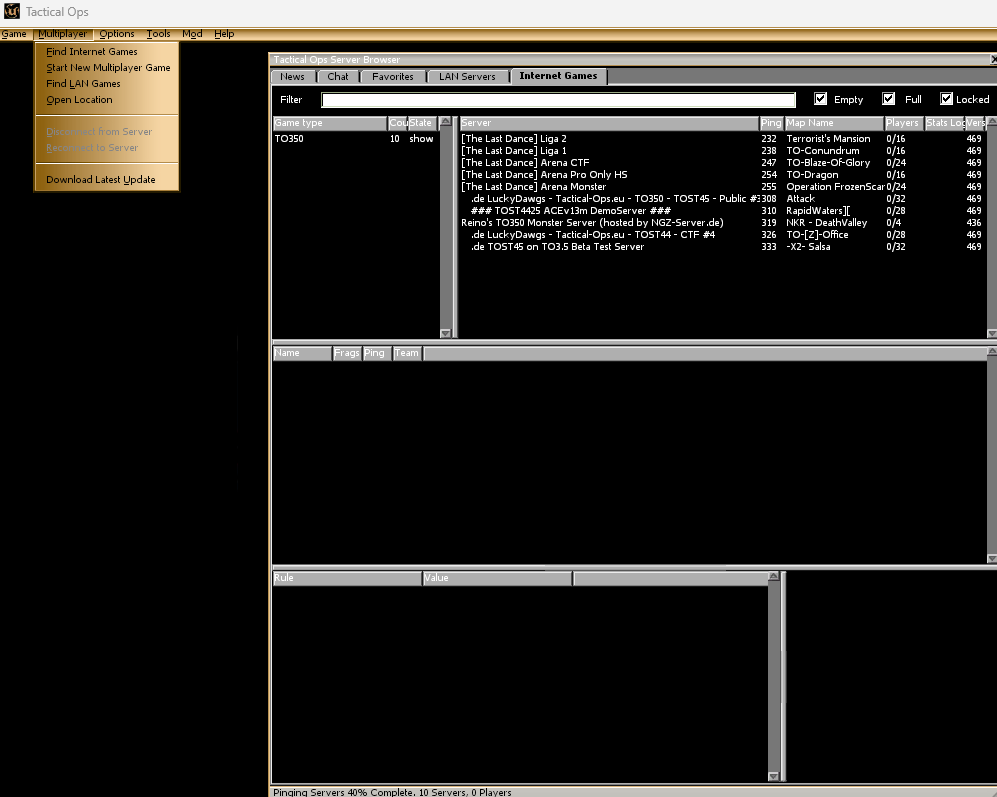This screenshot has width=997, height=797.
Task: Open the Tools menu
Action: click(x=158, y=34)
